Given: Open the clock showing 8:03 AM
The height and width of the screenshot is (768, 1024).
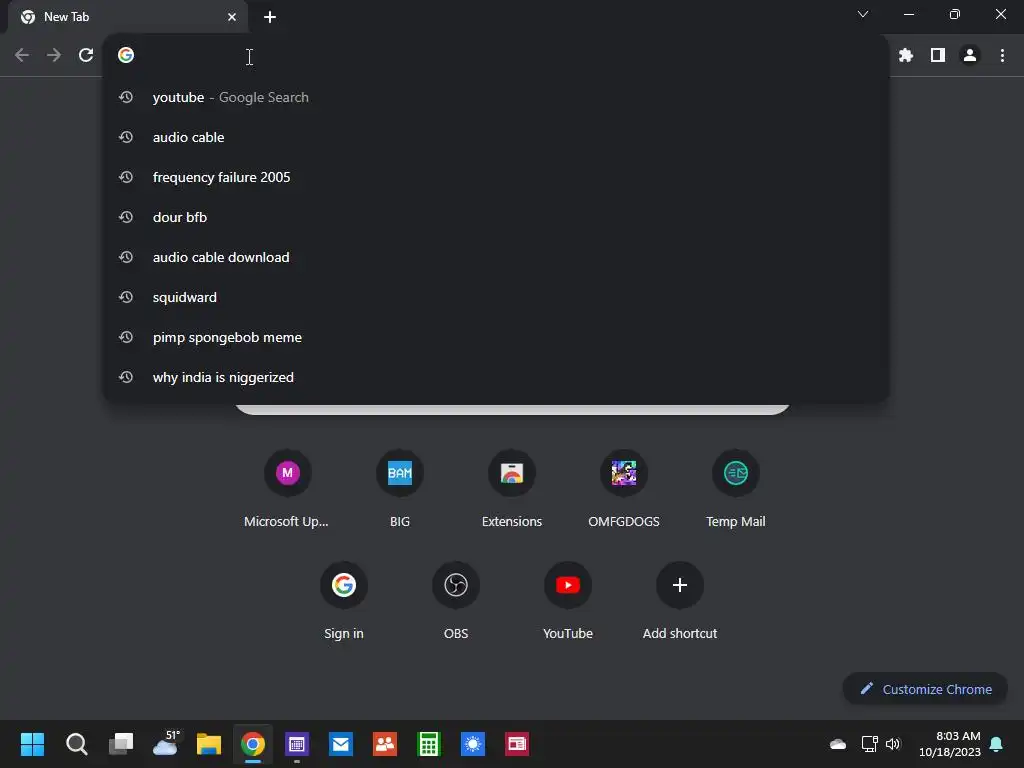Looking at the screenshot, I should click(950, 744).
